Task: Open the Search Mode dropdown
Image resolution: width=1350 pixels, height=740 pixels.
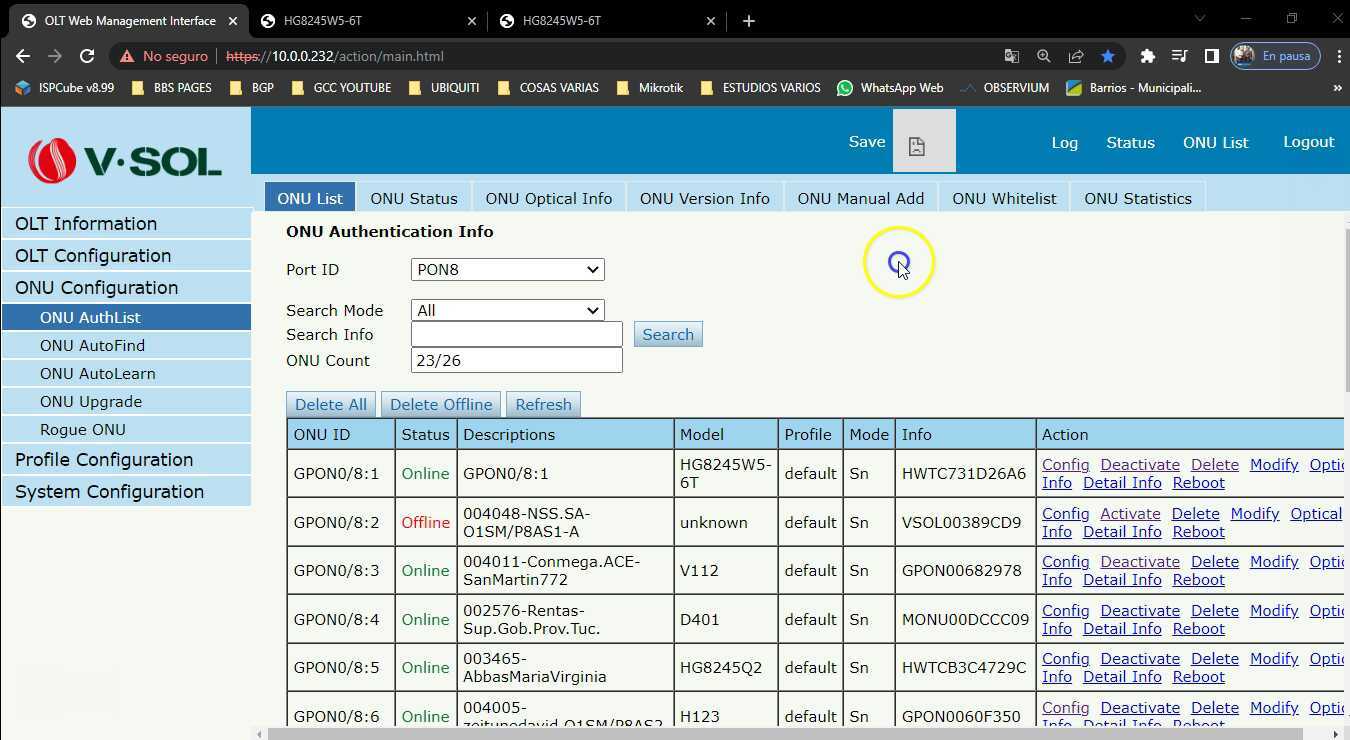Action: tap(507, 311)
